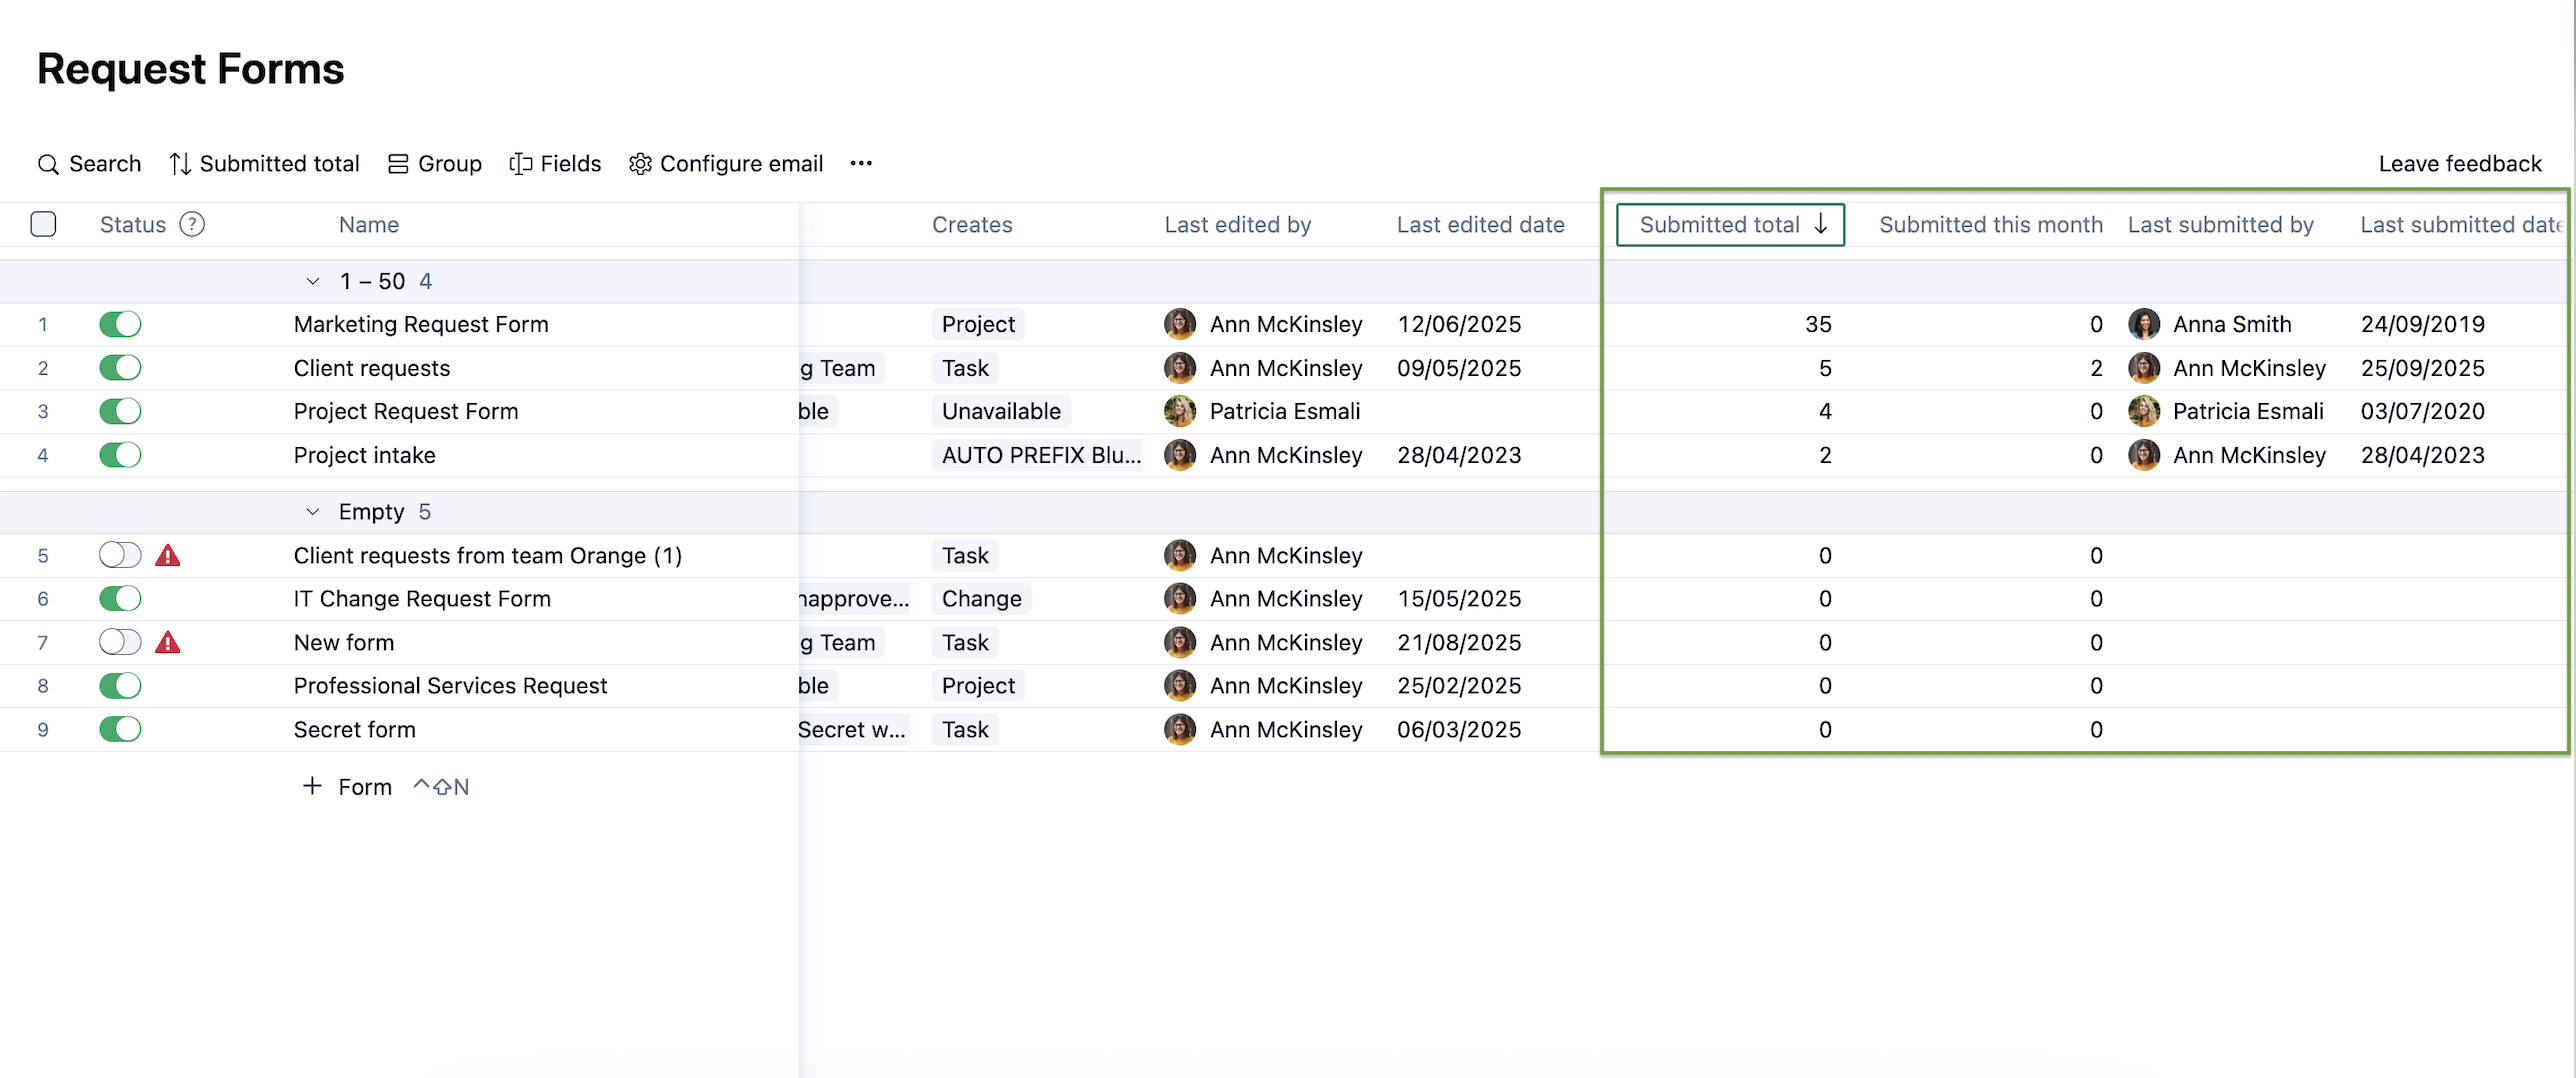Add a new Form
2576x1078 pixels.
coord(347,787)
